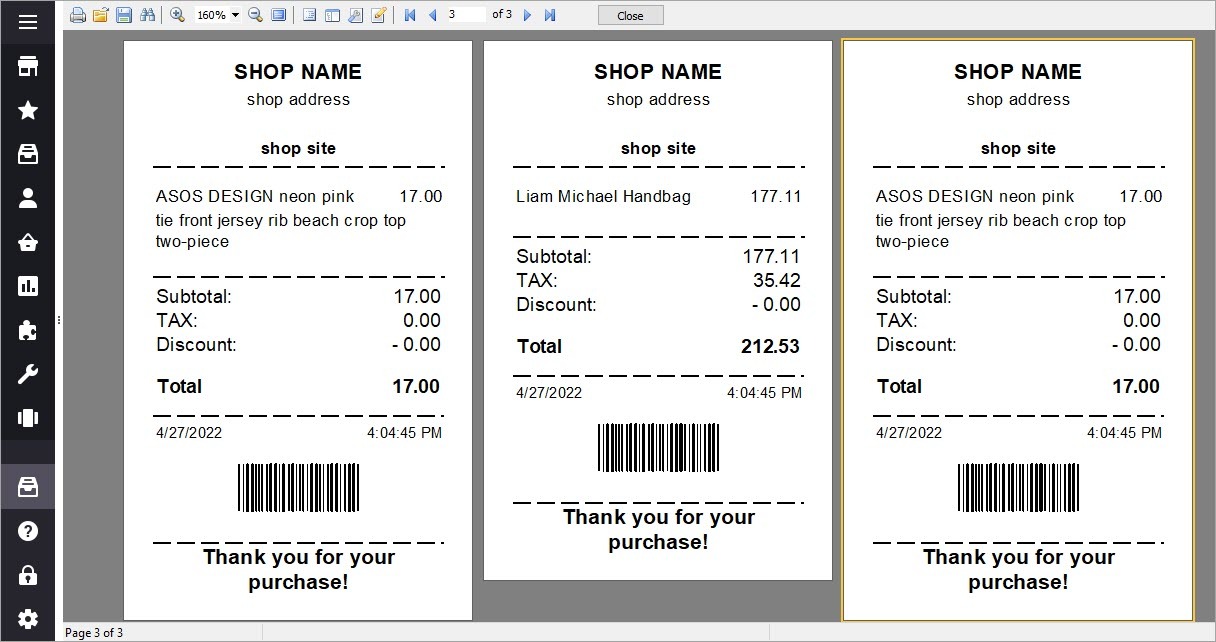Click the Open folder icon in the toolbar
The image size is (1216, 642).
tap(101, 15)
